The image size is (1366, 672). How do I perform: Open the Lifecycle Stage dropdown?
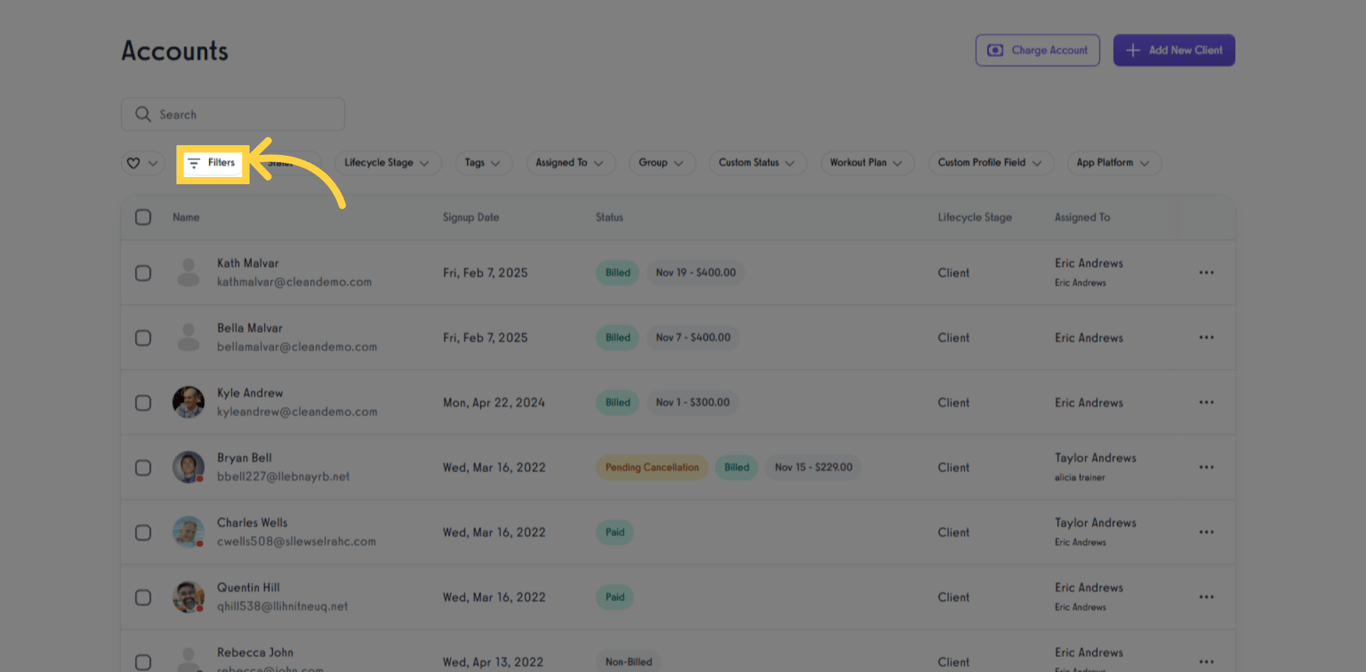(388, 162)
